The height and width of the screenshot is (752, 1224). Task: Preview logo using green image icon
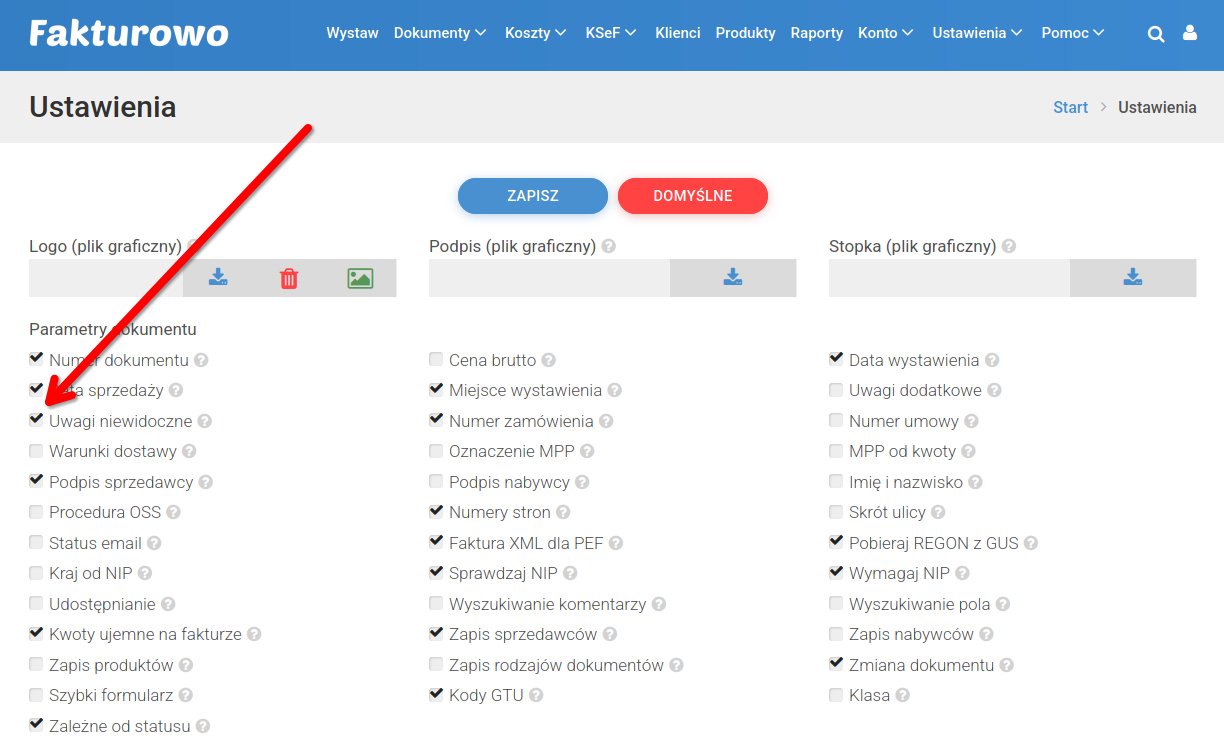[360, 278]
